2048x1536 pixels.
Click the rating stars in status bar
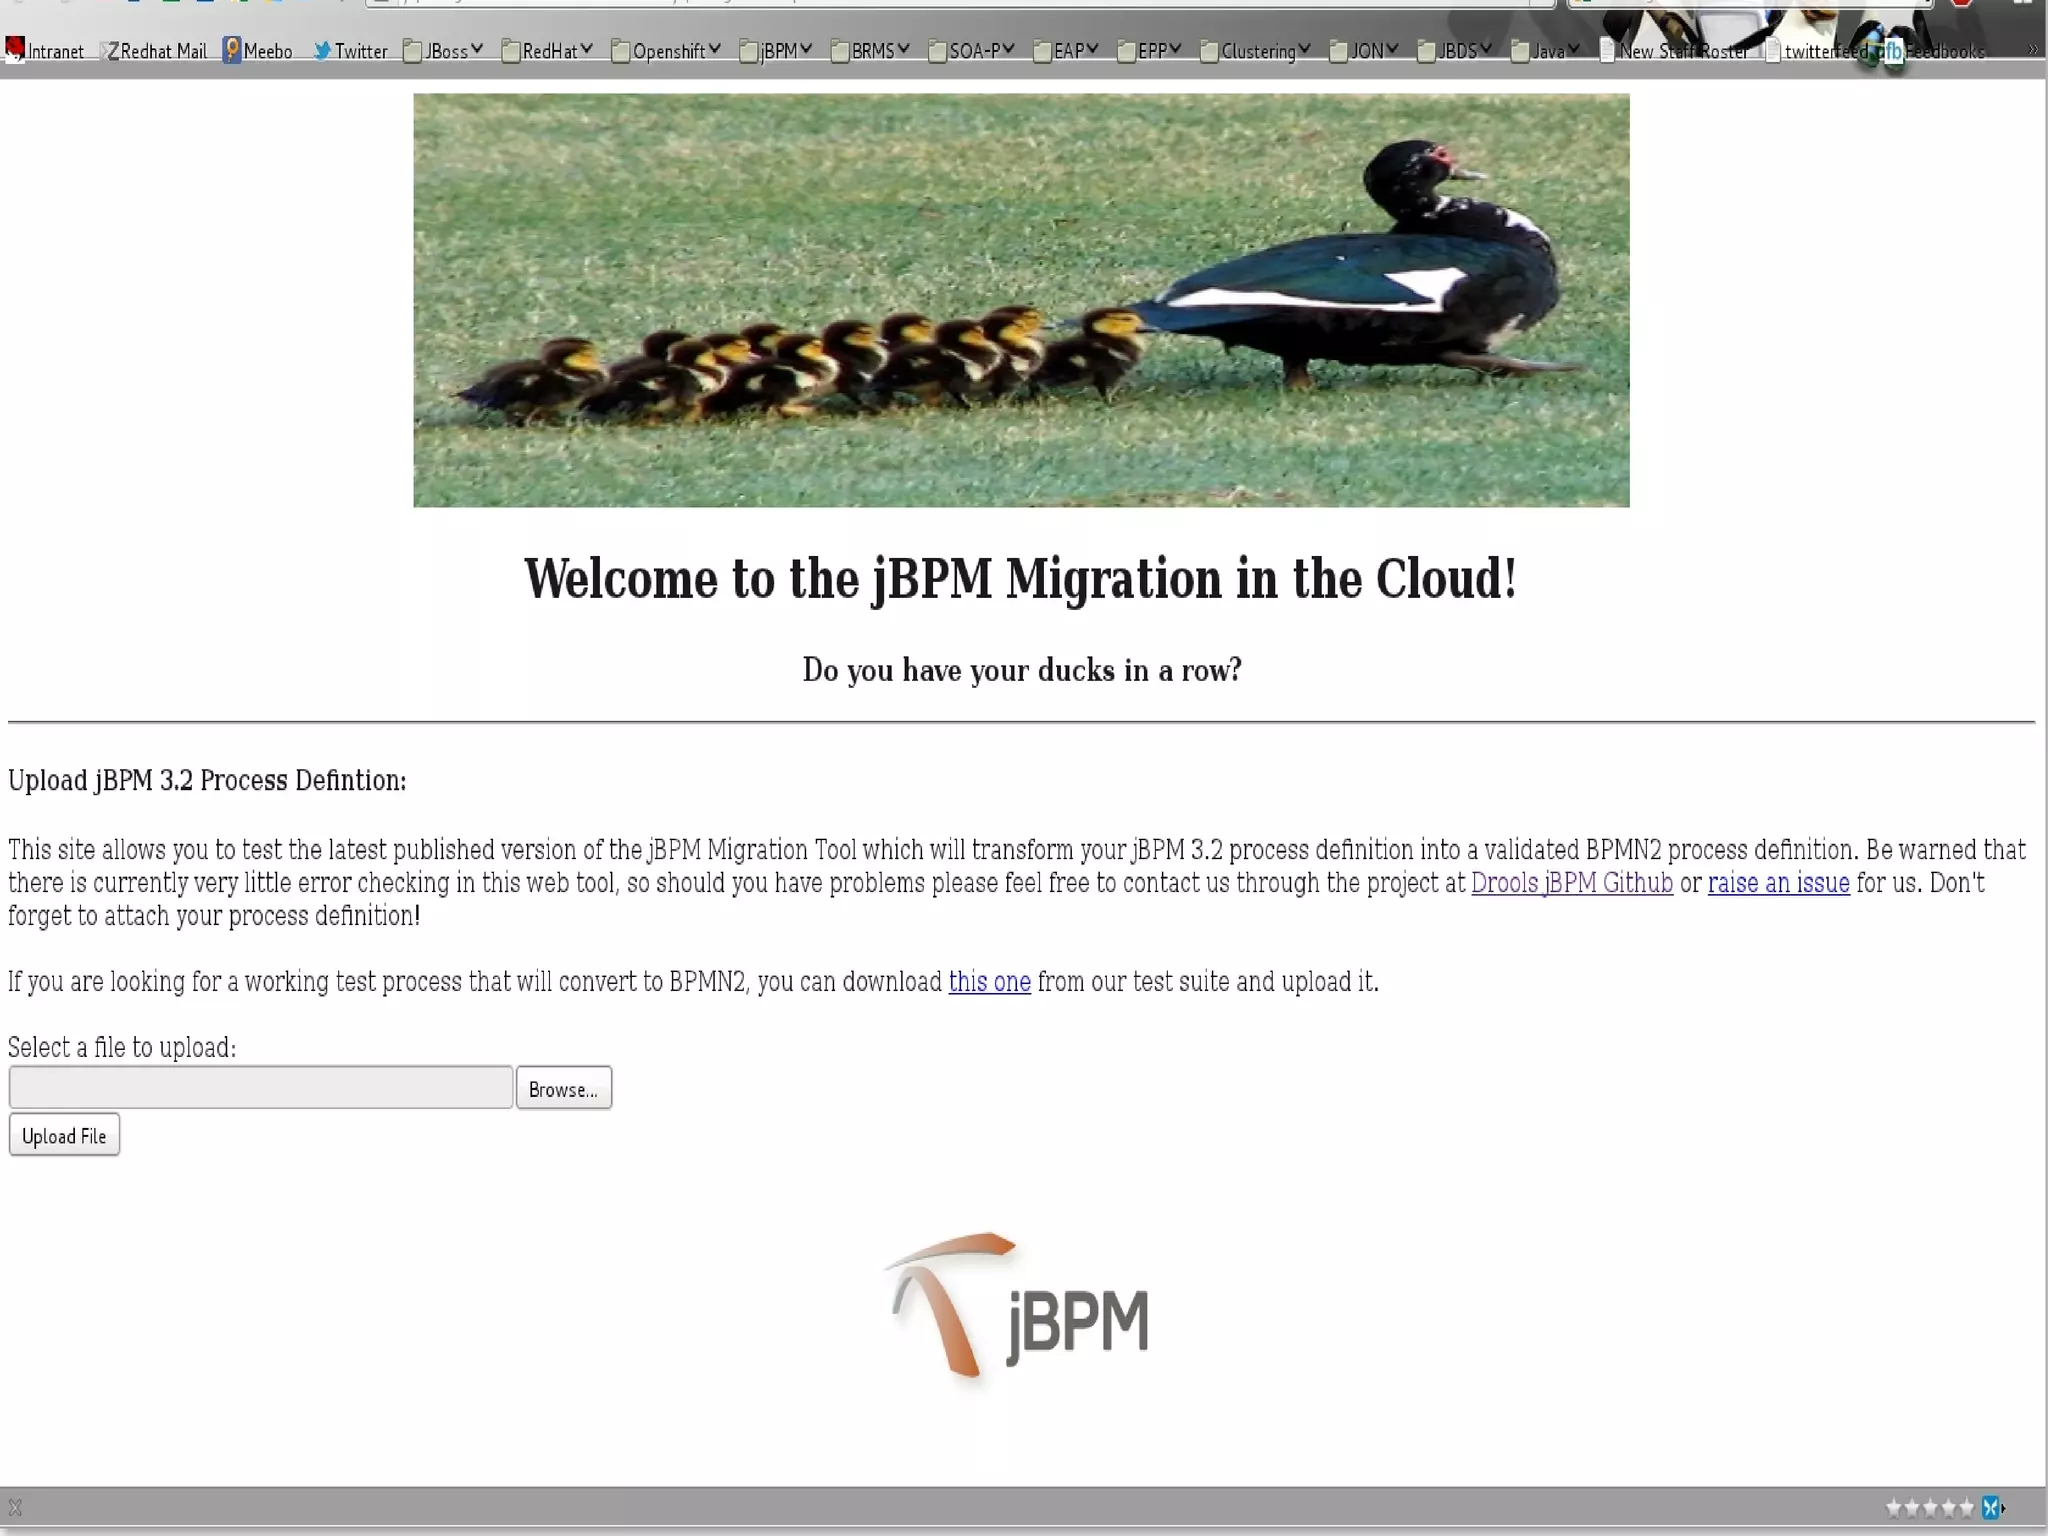coord(1929,1507)
